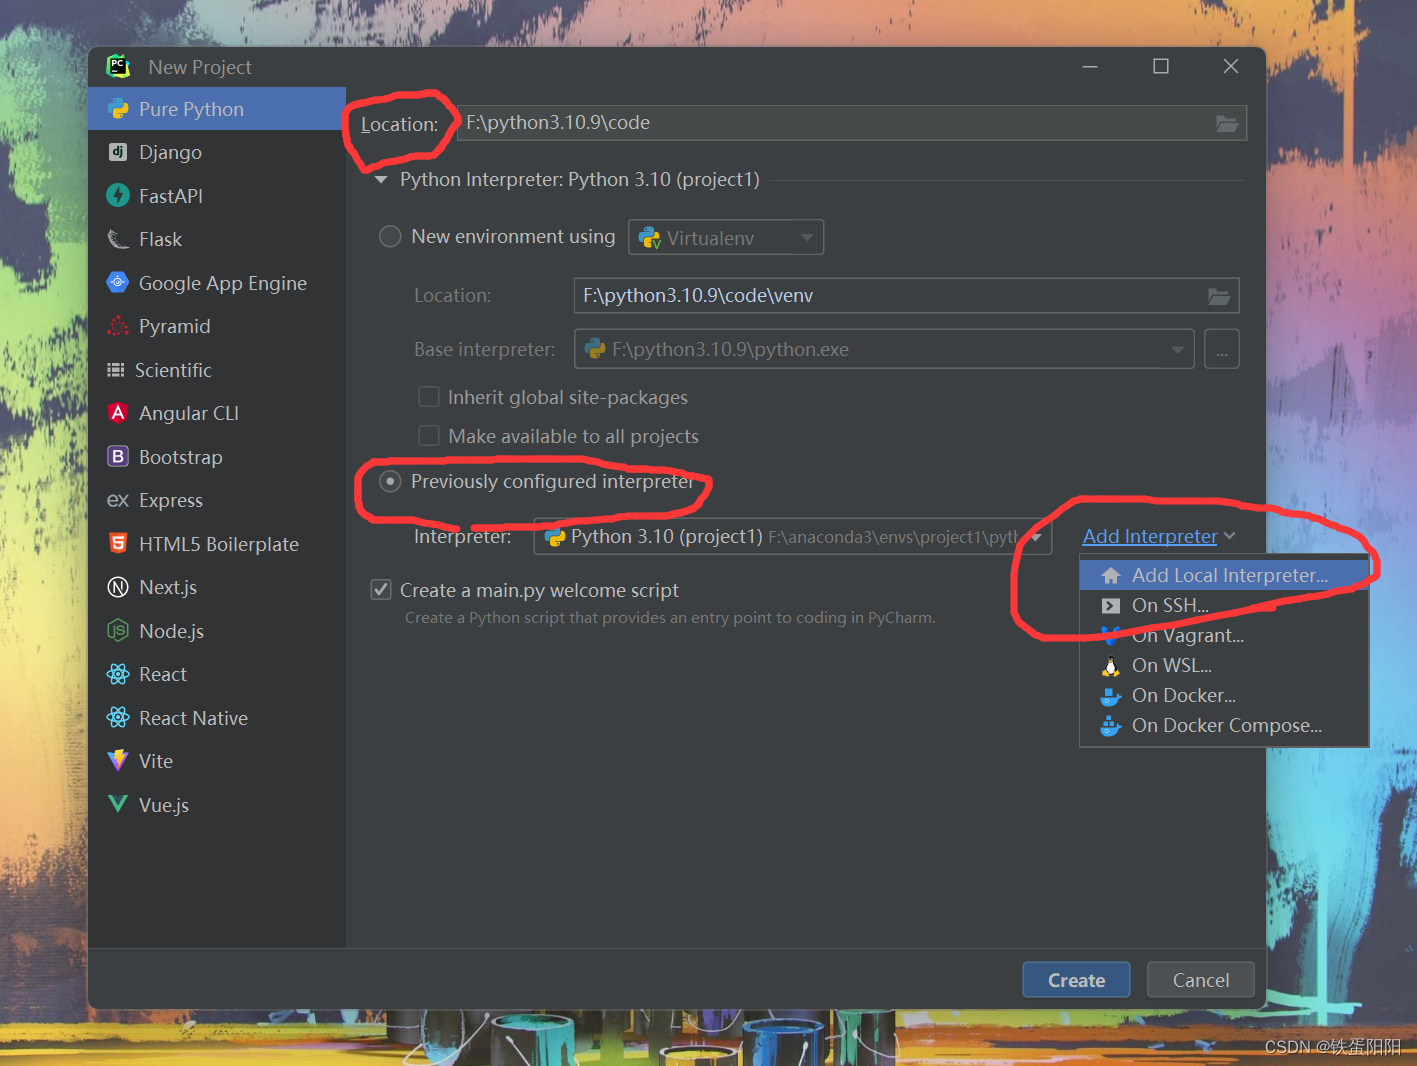Screen dimensions: 1417x1066
Task: Browse folder for venv Location field
Action: pyautogui.click(x=1219, y=296)
